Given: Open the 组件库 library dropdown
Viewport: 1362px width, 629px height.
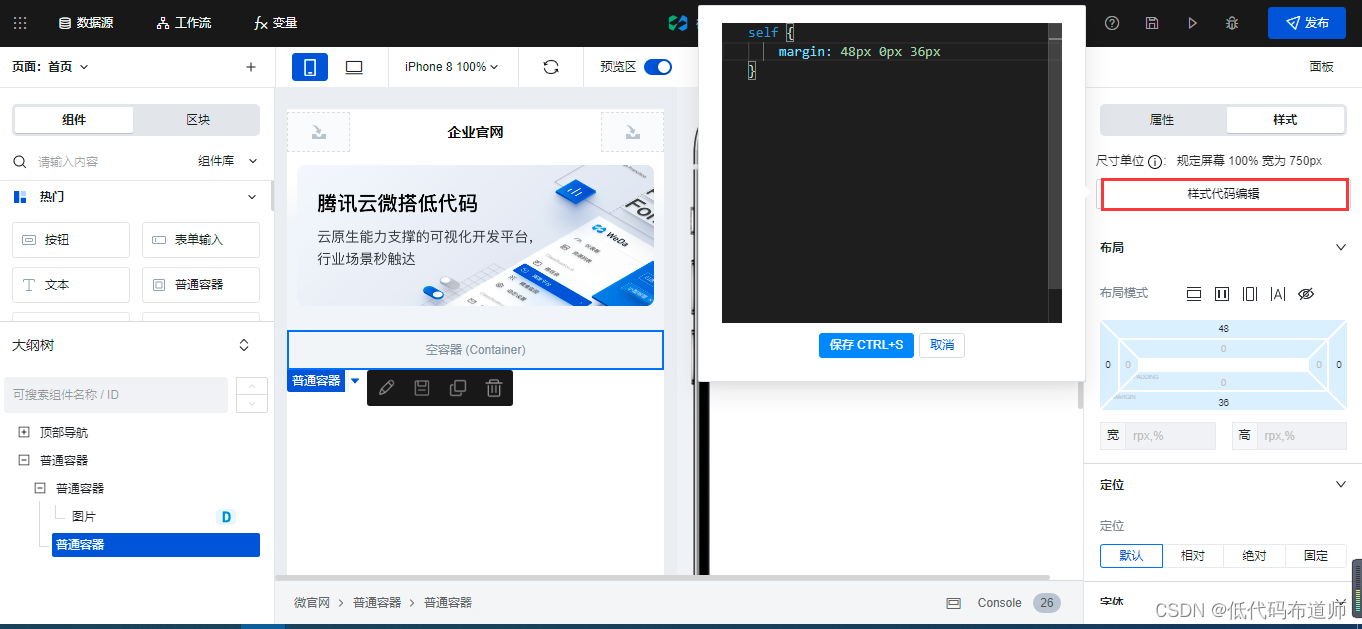Looking at the screenshot, I should click(228, 161).
